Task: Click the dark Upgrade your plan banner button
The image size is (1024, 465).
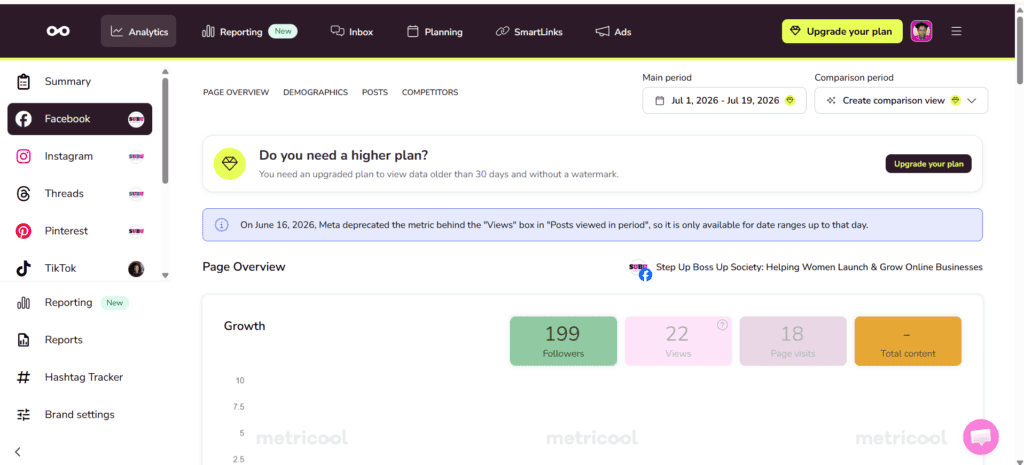Action: point(929,164)
